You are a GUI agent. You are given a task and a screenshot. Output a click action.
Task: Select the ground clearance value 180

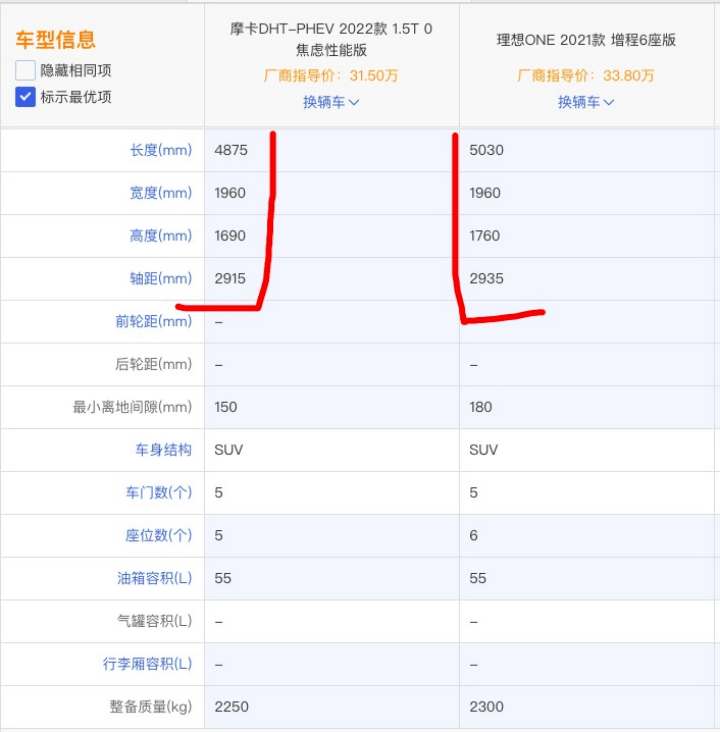tap(481, 407)
